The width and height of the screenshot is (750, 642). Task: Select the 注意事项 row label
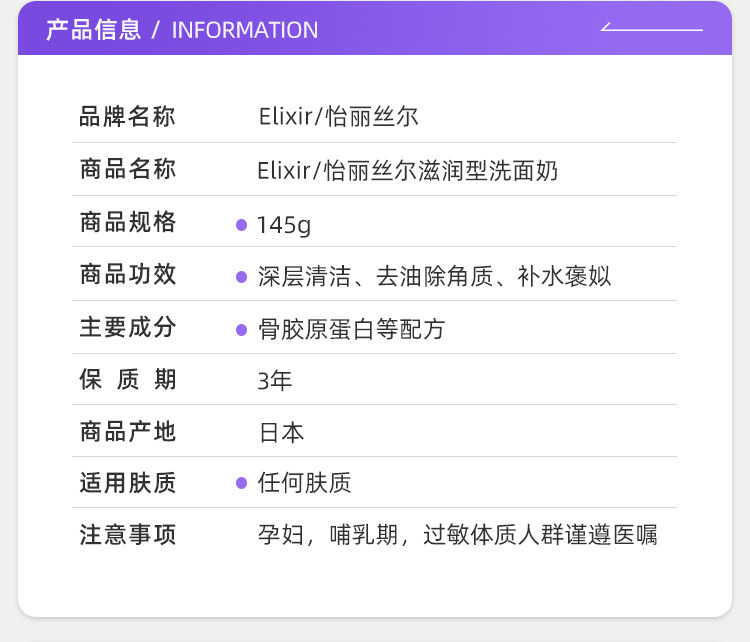127,535
